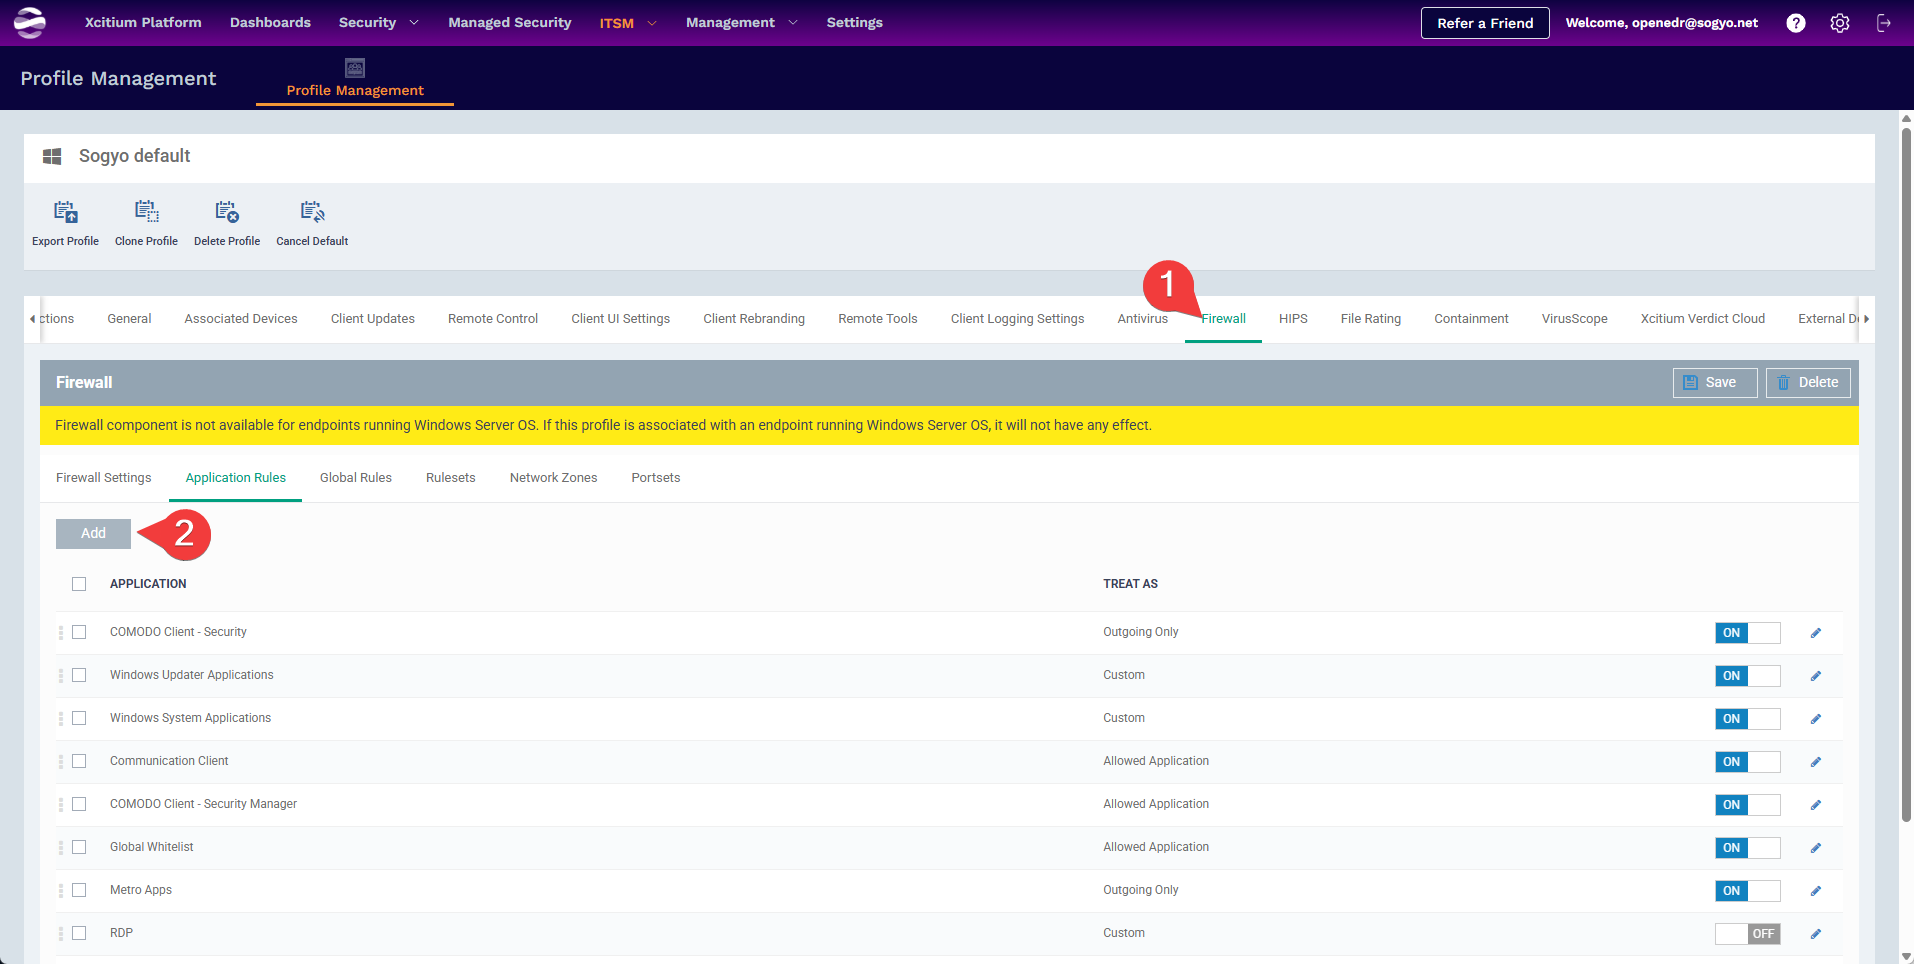Open the Rulesets sub-tab

[x=451, y=478]
